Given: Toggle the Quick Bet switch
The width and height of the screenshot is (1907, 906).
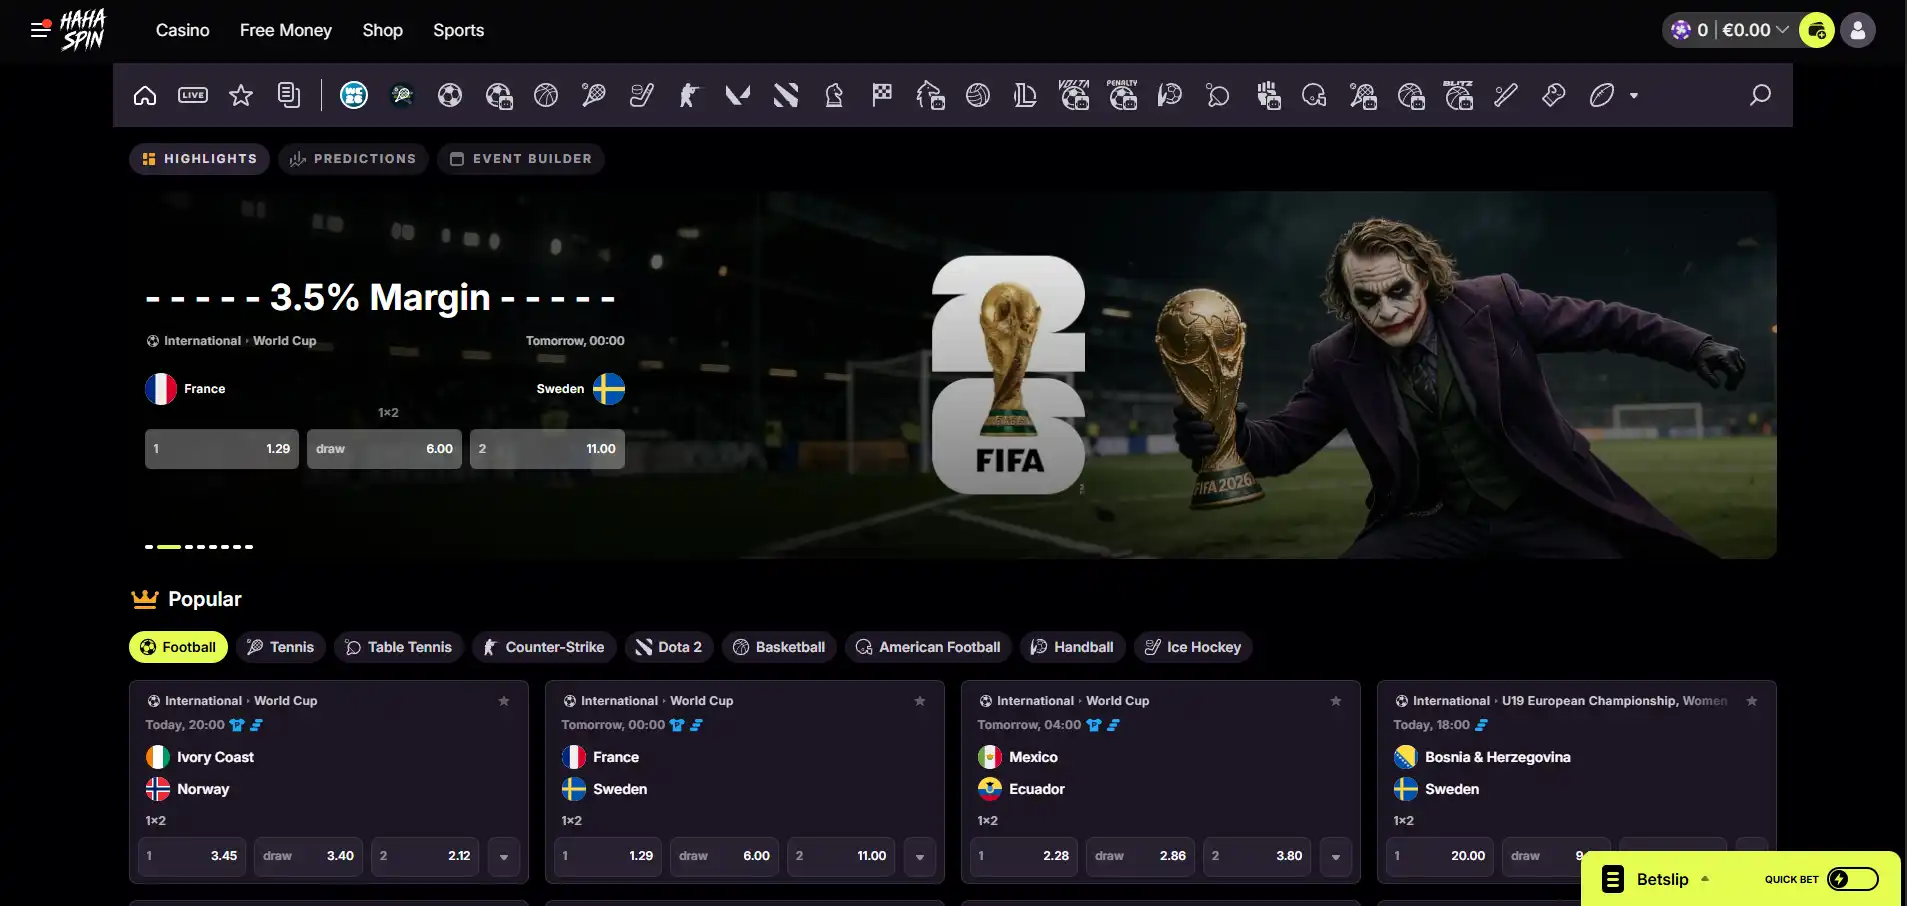Looking at the screenshot, I should tap(1853, 879).
